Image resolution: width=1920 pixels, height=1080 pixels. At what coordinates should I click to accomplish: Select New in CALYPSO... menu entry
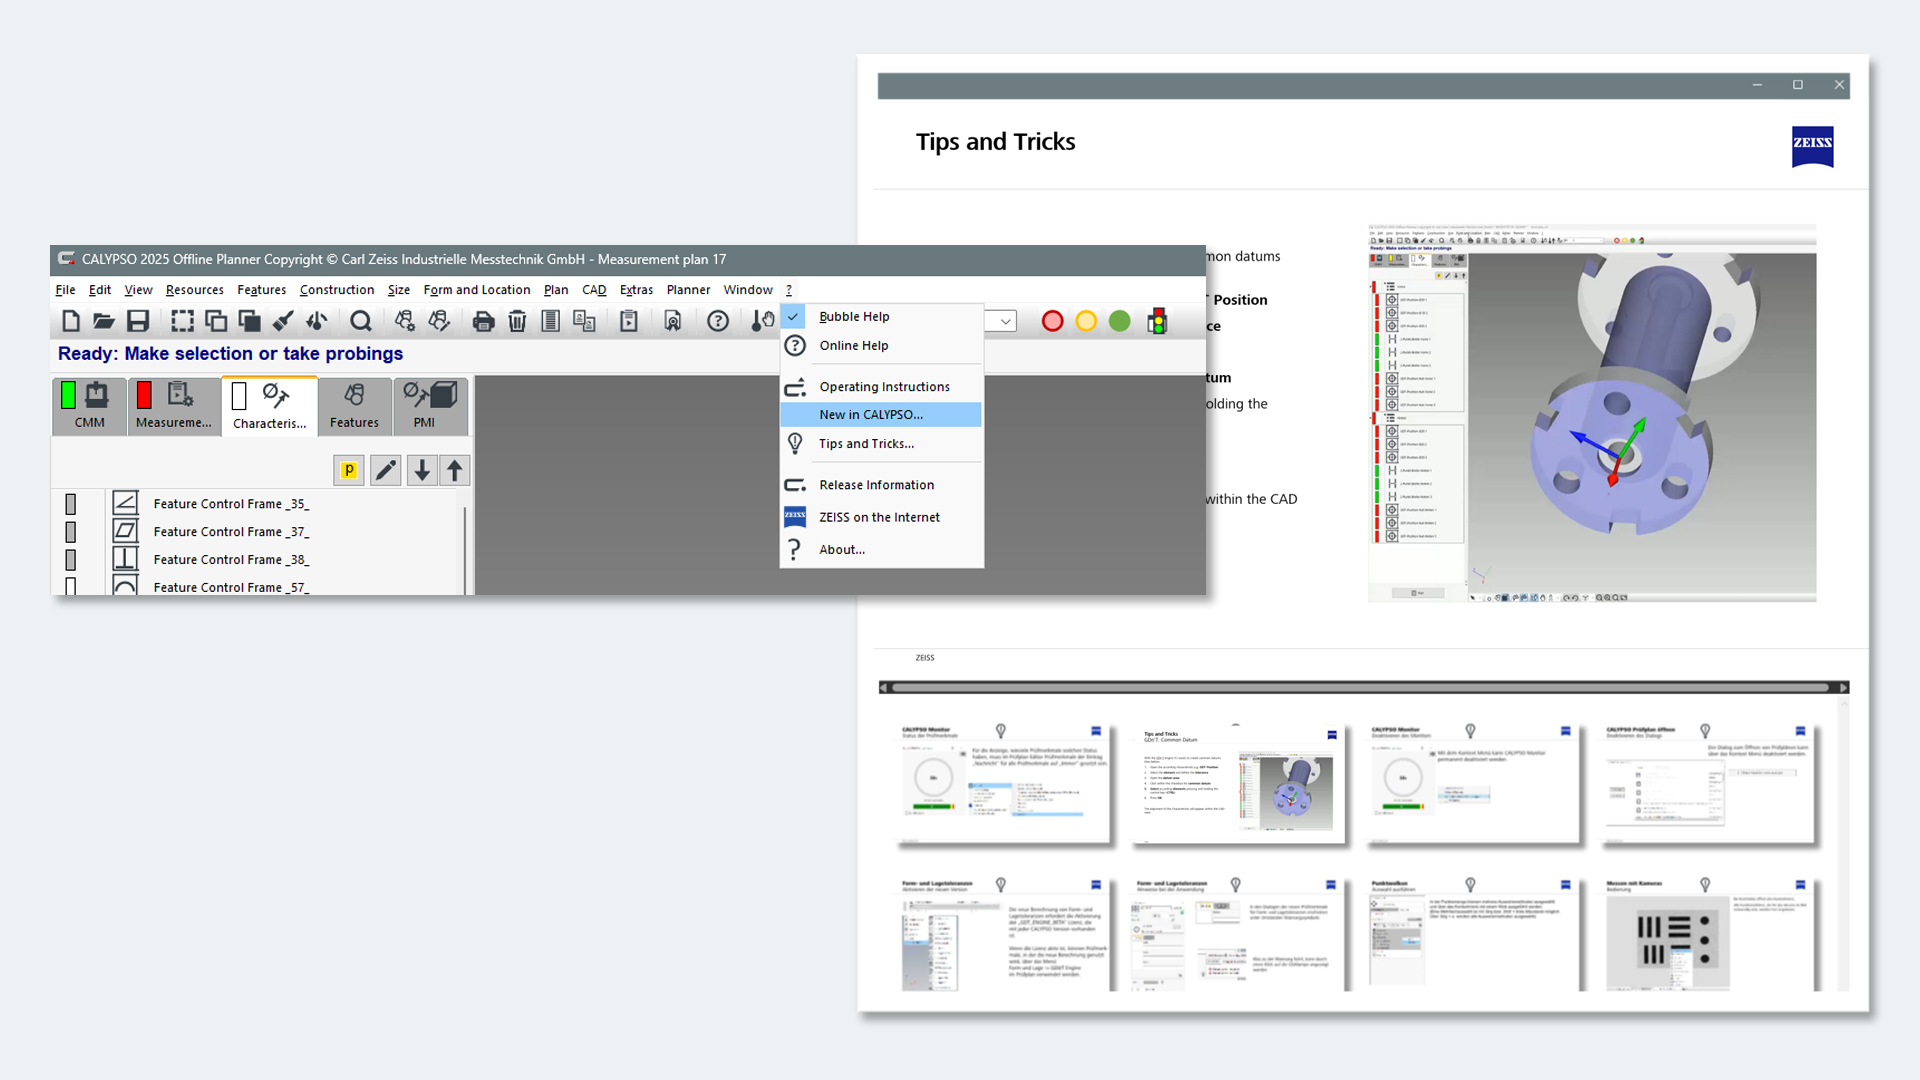870,415
